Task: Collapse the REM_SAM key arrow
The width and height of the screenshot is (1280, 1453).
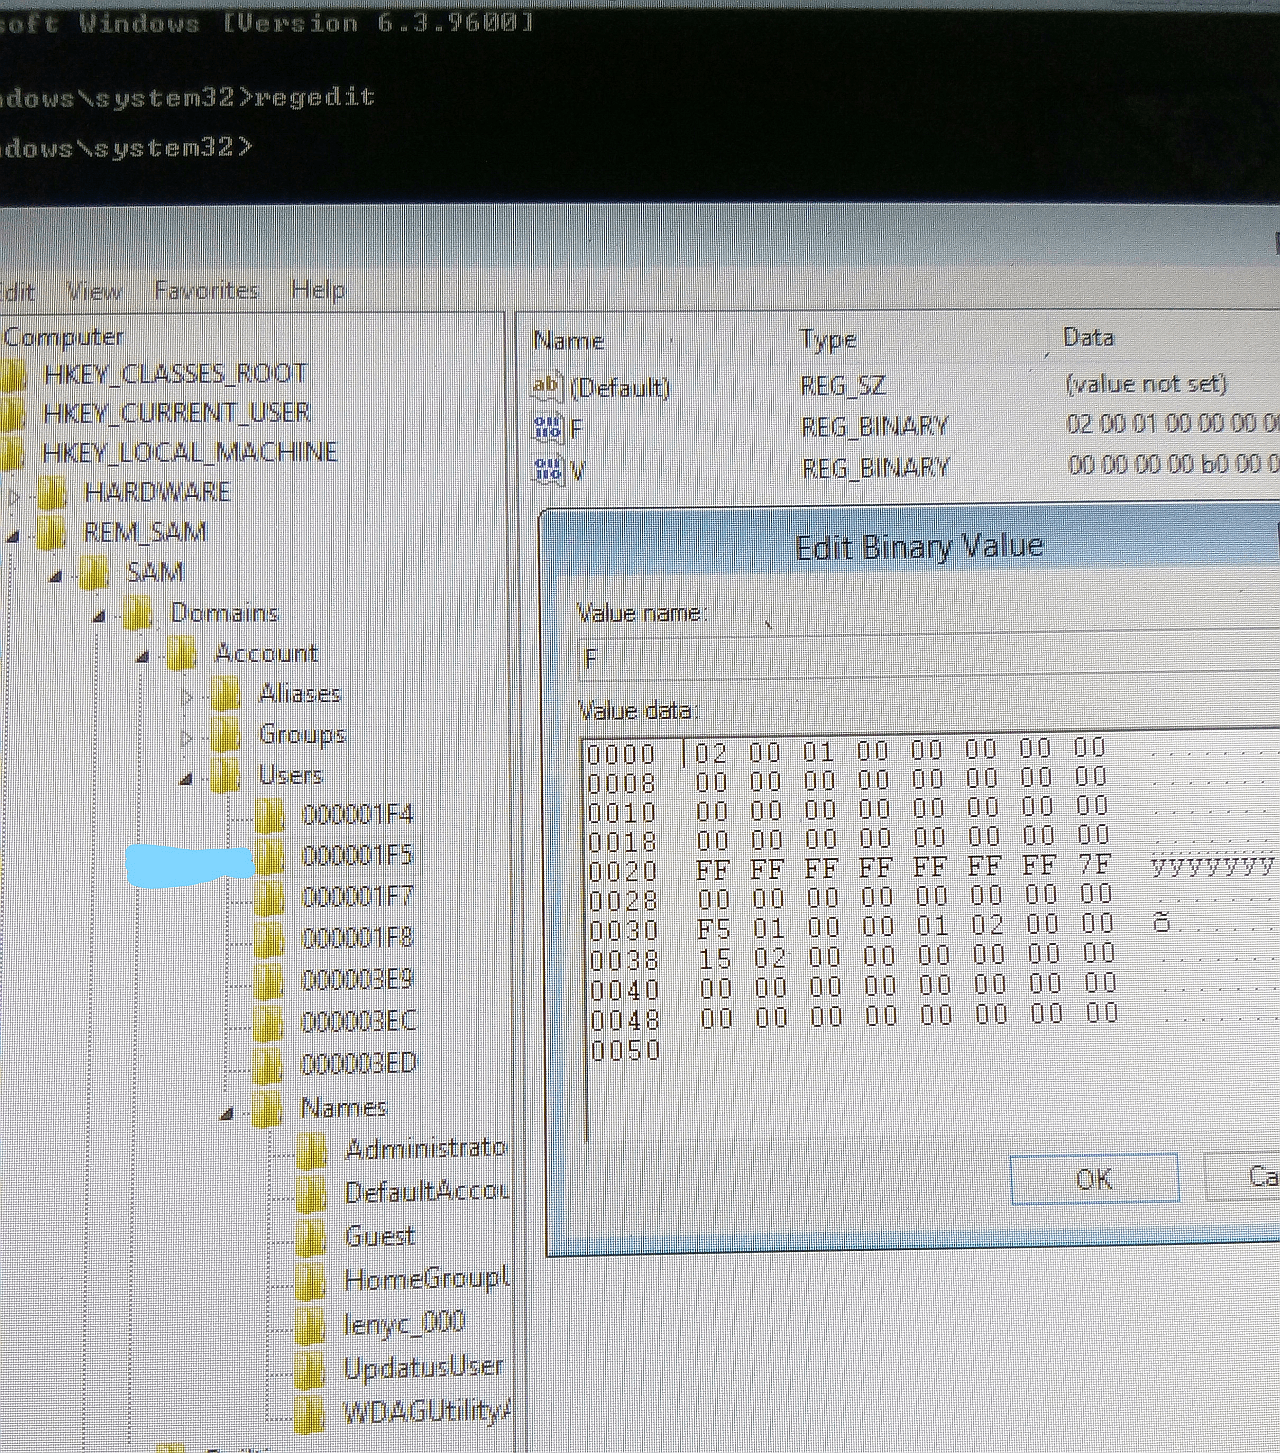Action: tap(12, 537)
